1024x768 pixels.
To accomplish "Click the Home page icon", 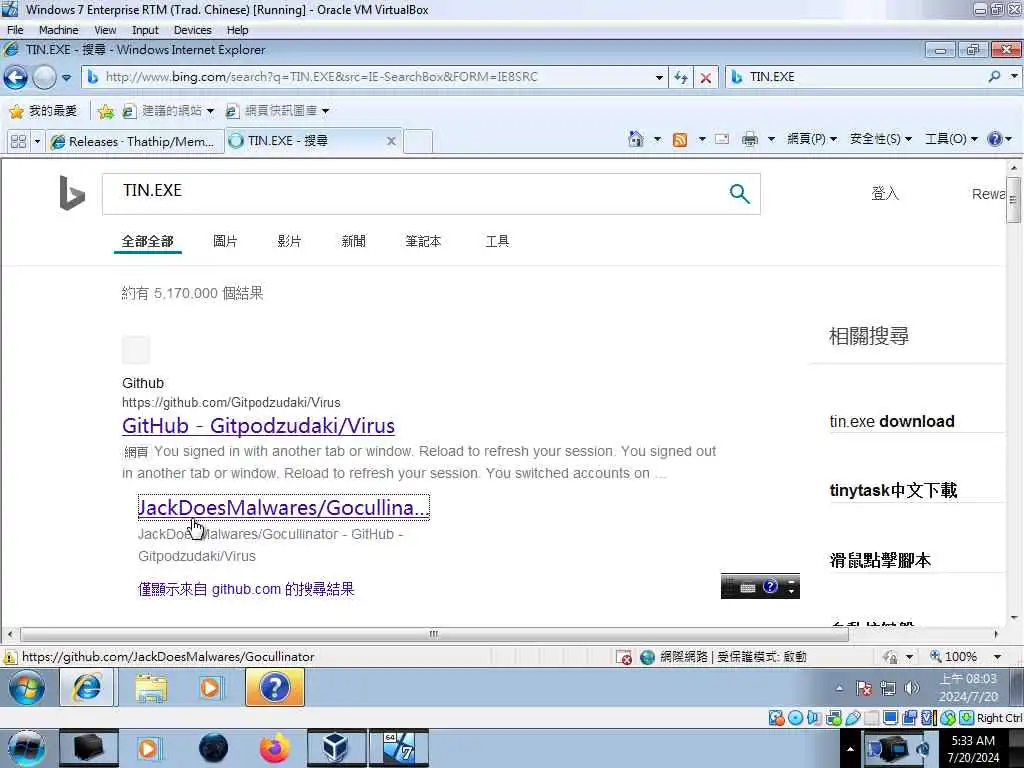I will tap(635, 139).
